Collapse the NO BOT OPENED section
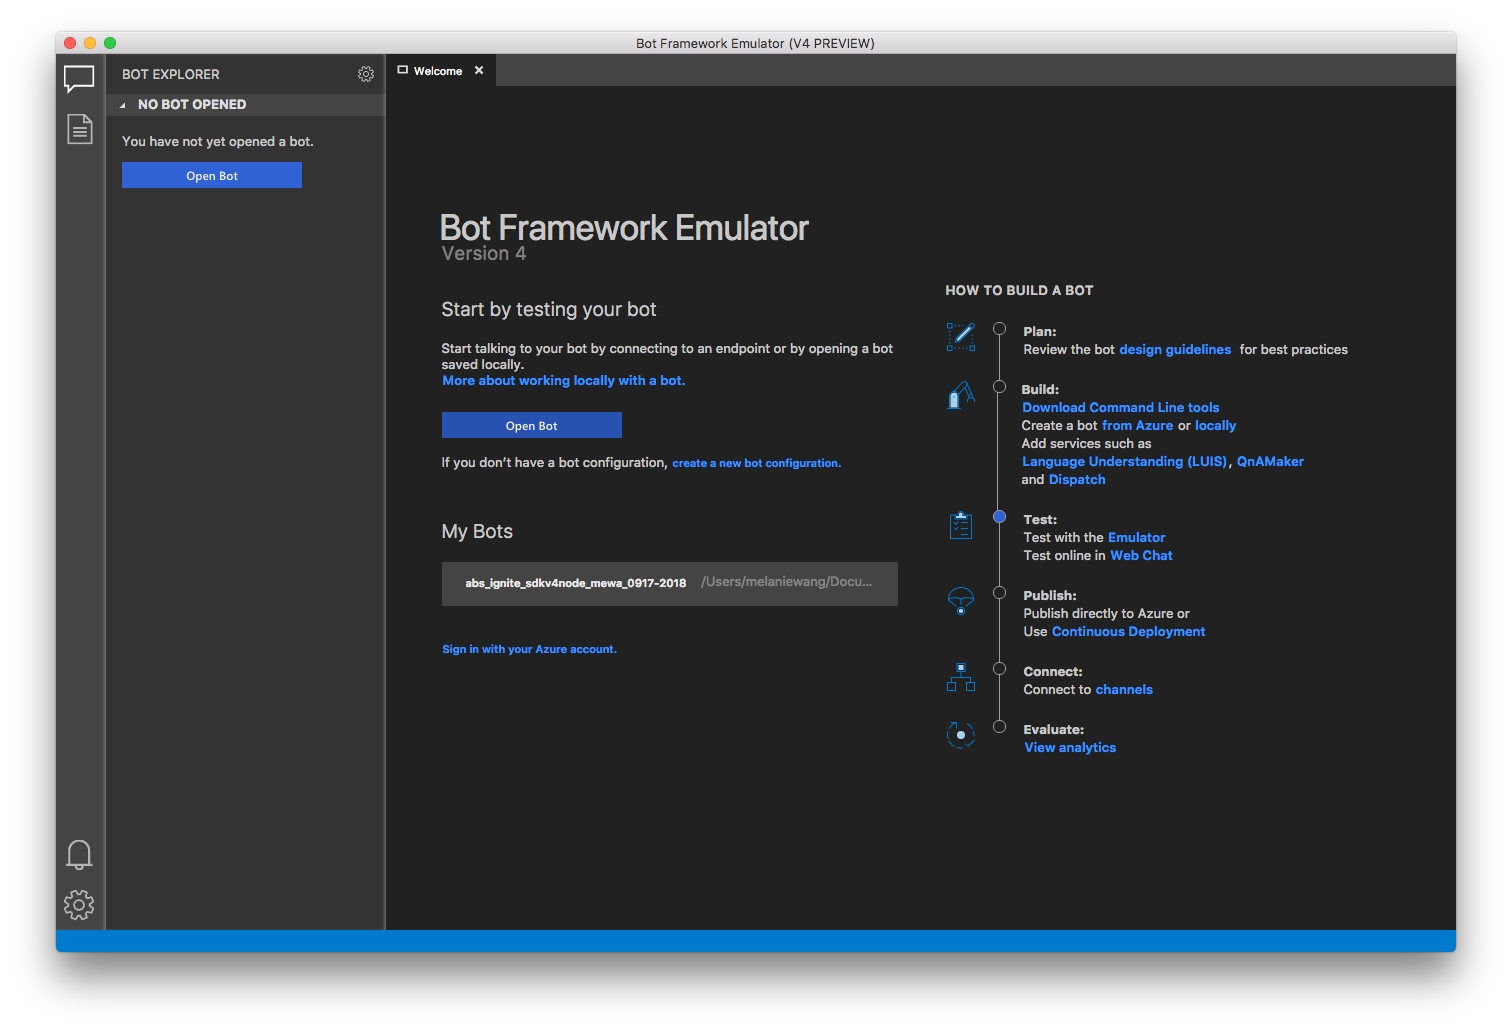The image size is (1512, 1032). click(123, 104)
